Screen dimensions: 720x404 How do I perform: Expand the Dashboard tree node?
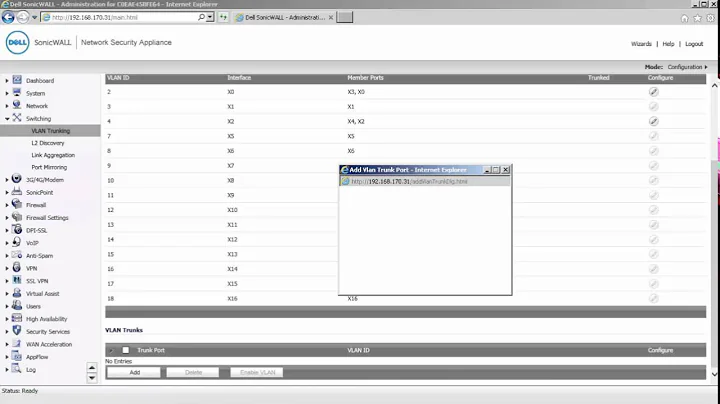tap(7, 81)
